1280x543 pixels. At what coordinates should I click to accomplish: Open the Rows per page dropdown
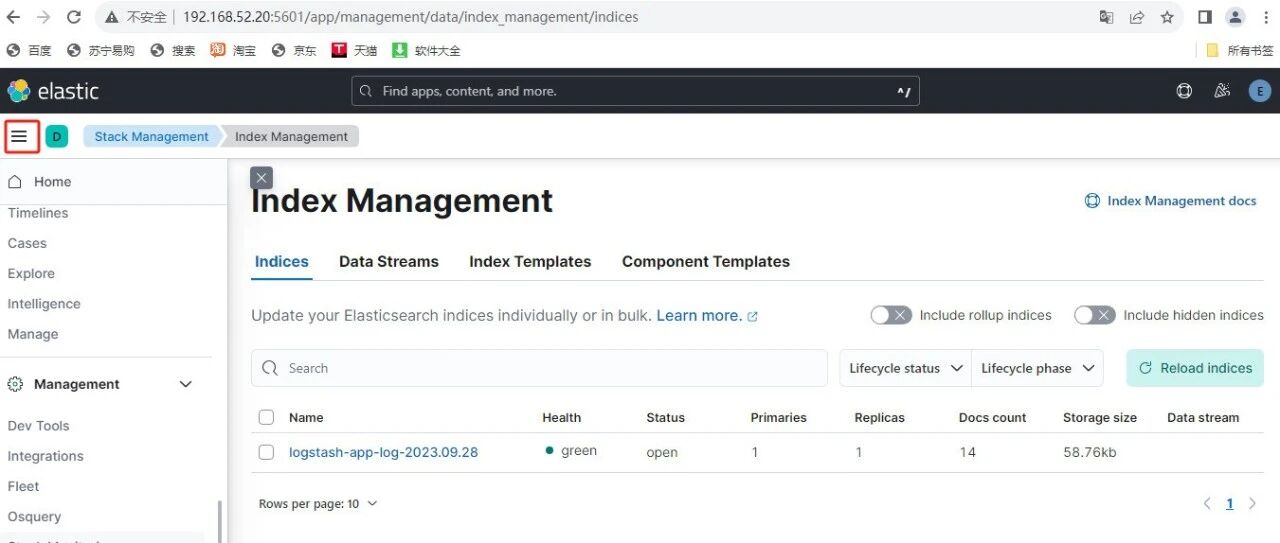tap(318, 504)
